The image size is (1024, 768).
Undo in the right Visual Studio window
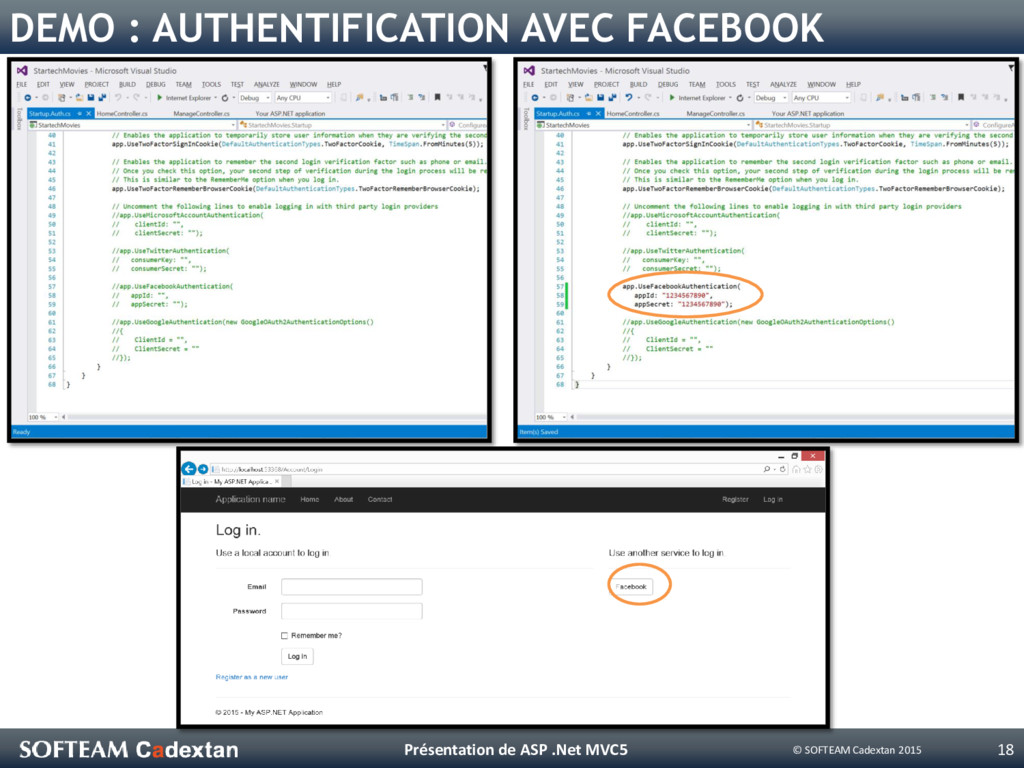(x=628, y=98)
